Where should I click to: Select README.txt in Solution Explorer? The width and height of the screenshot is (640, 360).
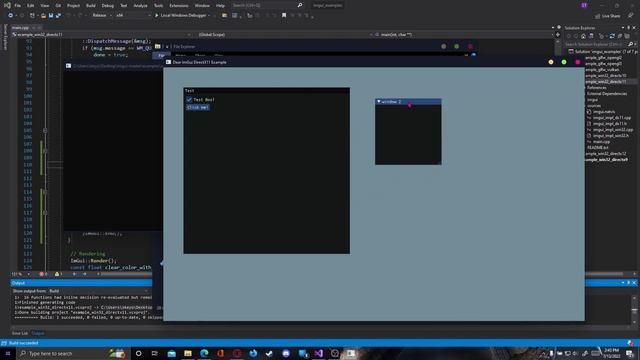click(598, 148)
